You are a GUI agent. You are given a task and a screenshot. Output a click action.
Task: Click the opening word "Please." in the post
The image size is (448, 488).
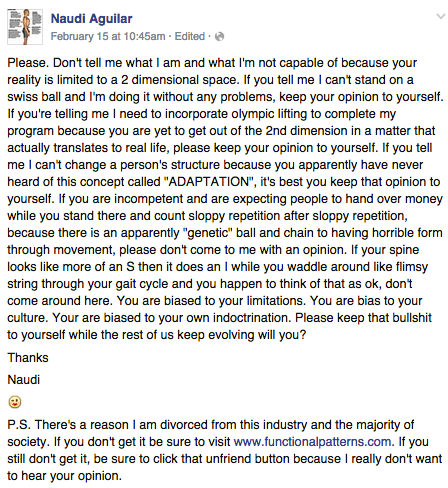click(x=27, y=63)
